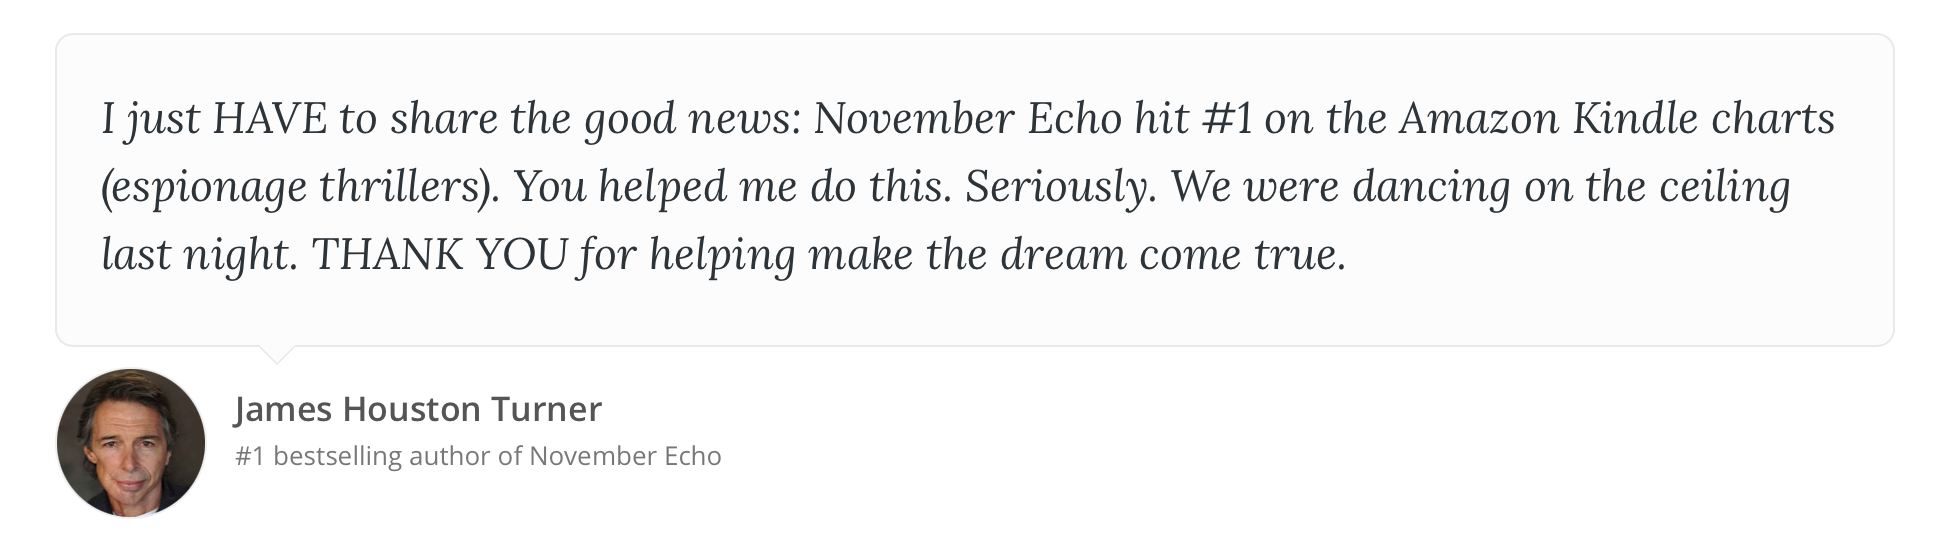
Task: Click '(espionage thrillers)' in the quote
Action: click(x=300, y=187)
